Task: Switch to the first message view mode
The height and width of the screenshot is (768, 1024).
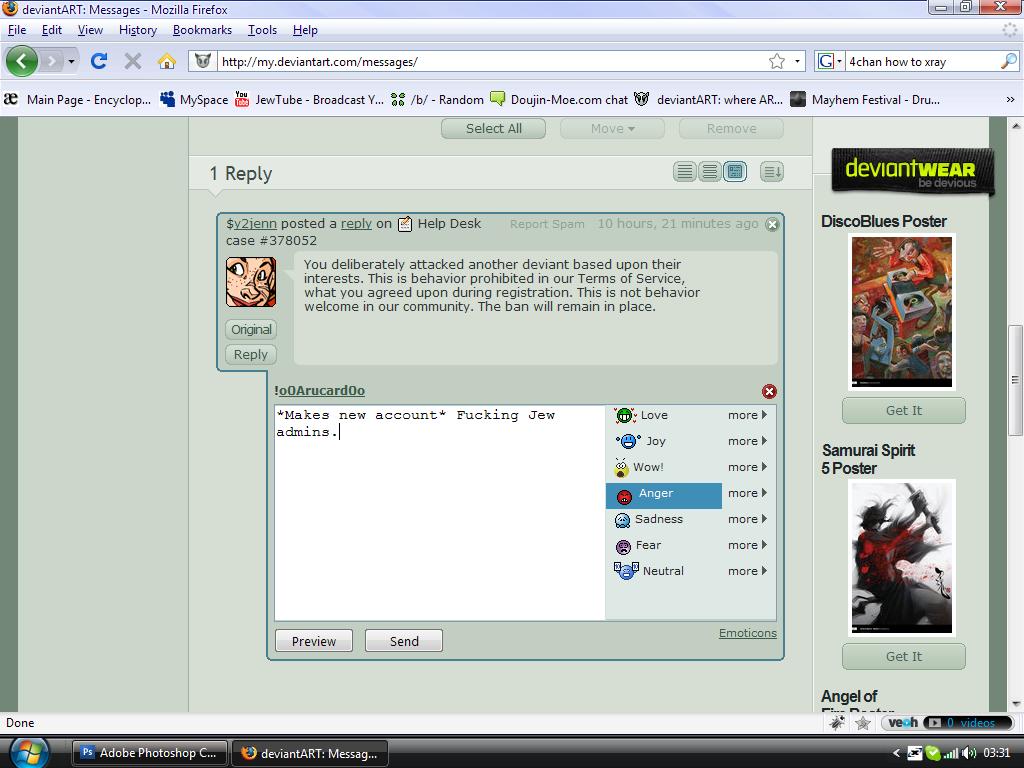Action: point(685,172)
